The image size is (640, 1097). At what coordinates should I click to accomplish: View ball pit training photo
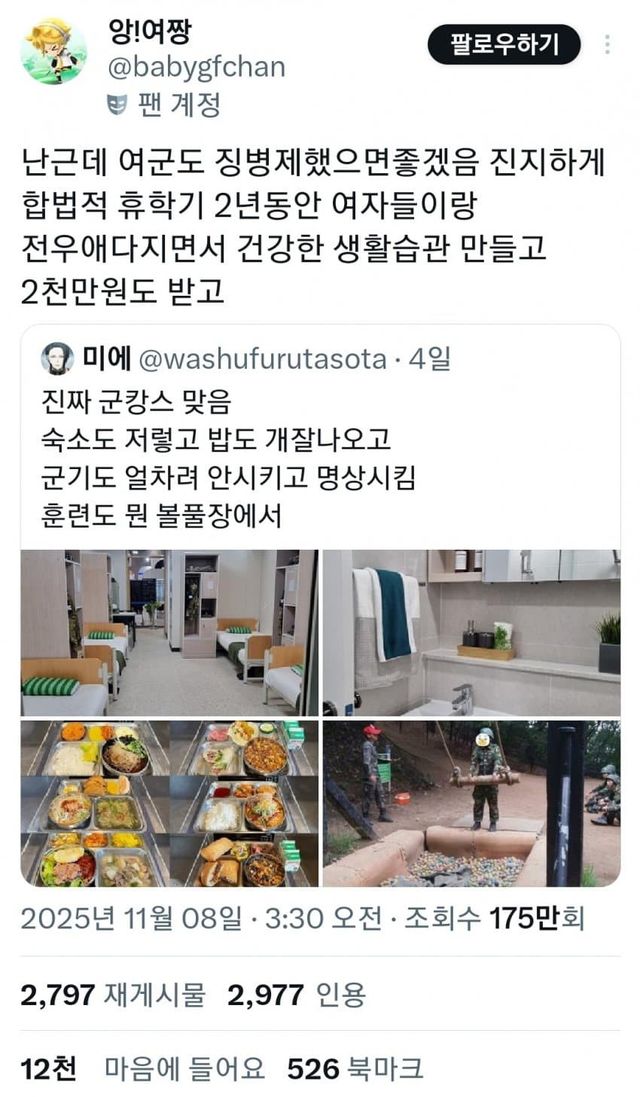(x=471, y=803)
